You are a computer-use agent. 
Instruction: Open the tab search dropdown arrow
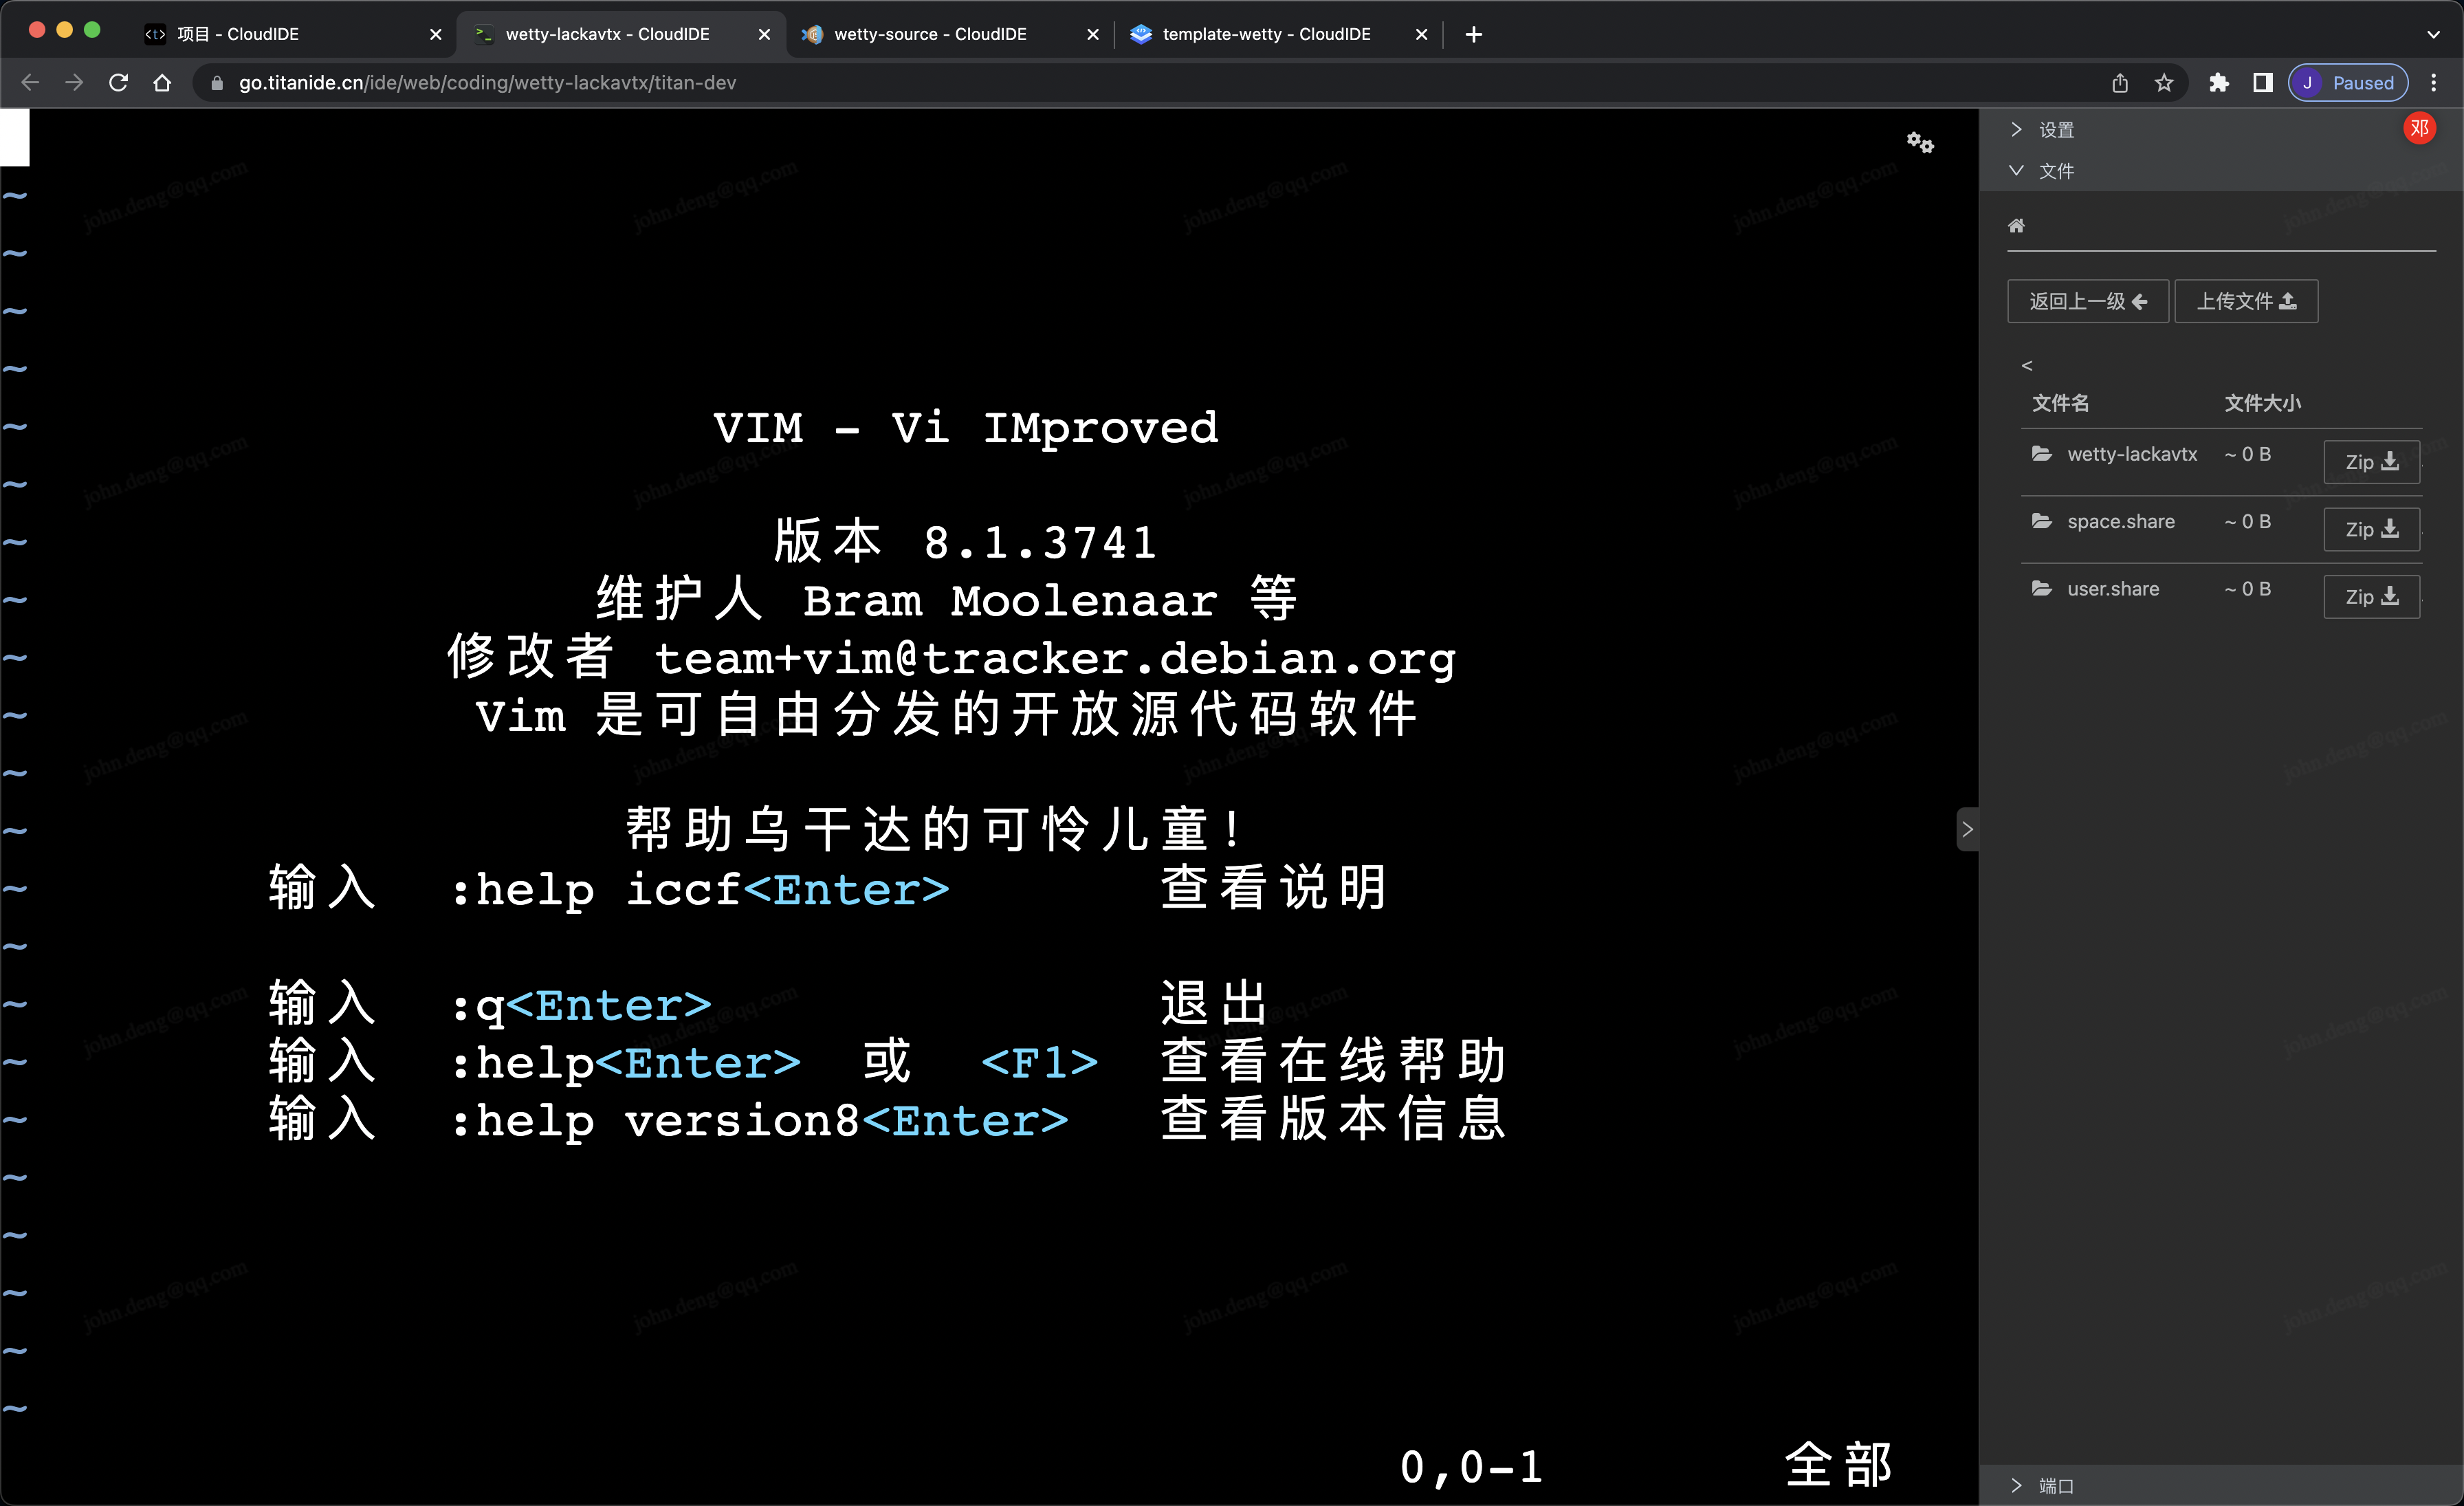click(2433, 34)
